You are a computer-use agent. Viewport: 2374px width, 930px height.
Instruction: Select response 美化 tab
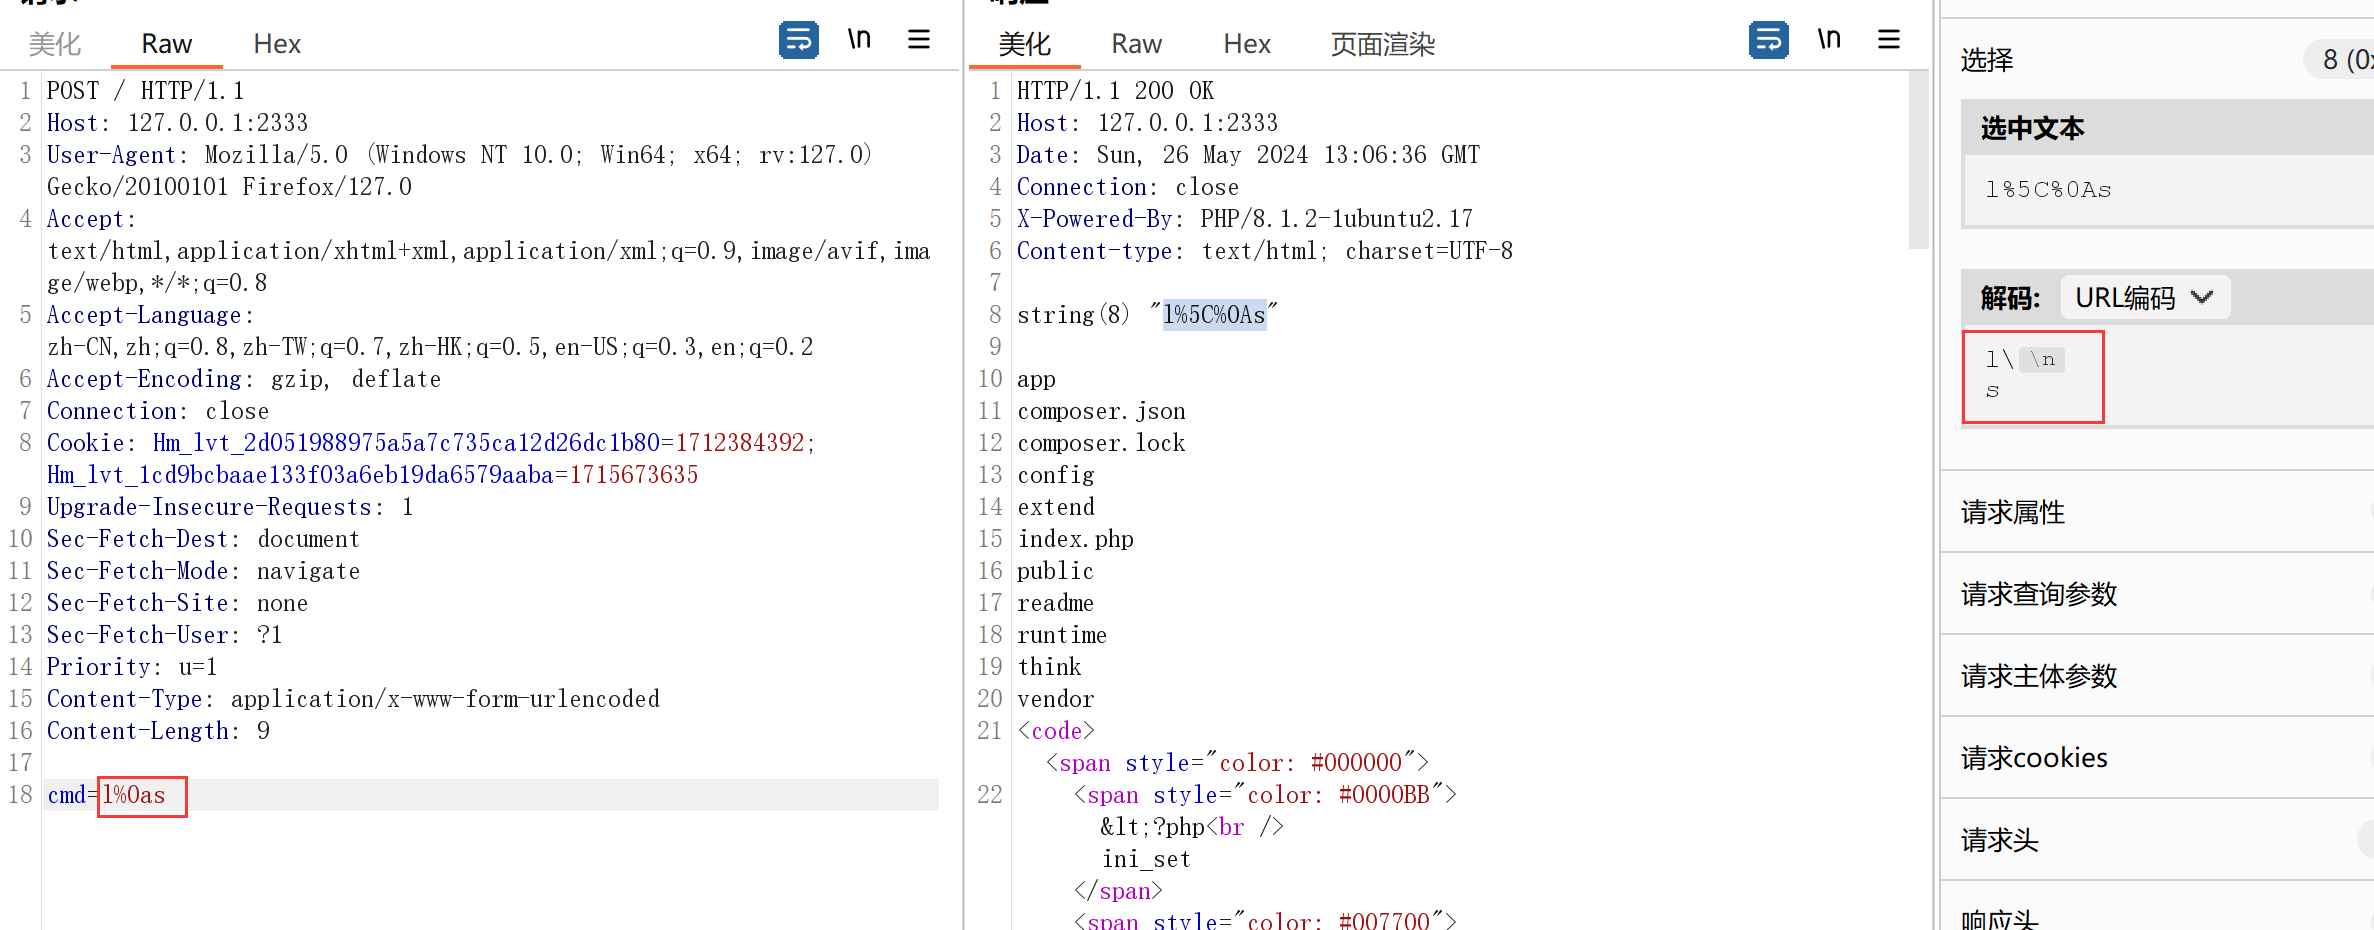pos(1024,44)
